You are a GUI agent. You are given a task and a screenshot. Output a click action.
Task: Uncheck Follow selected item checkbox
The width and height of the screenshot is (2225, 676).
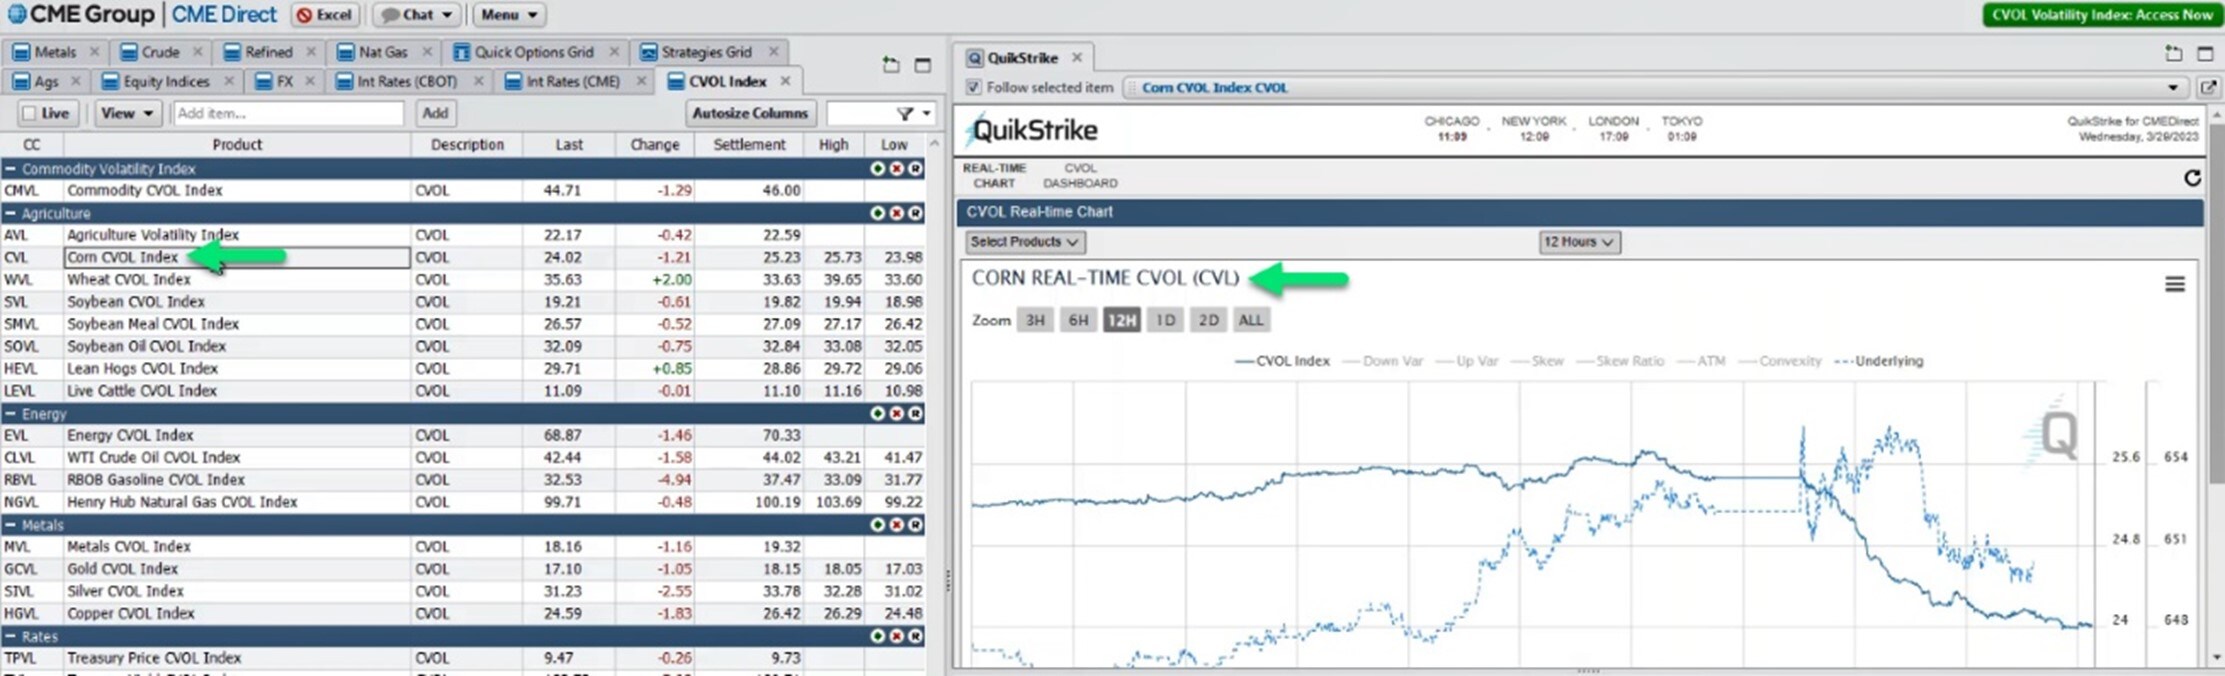click(973, 88)
